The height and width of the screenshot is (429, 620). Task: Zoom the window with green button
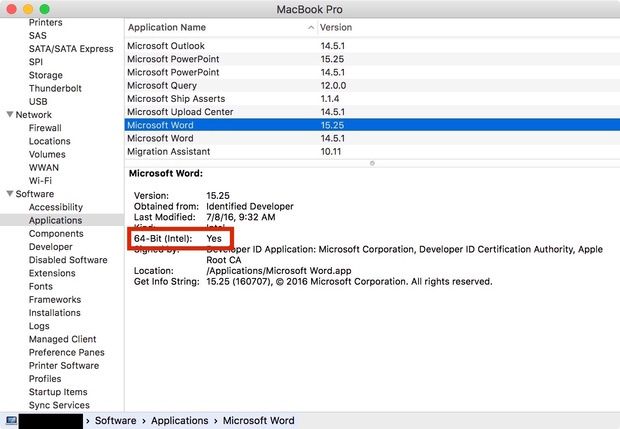45,9
